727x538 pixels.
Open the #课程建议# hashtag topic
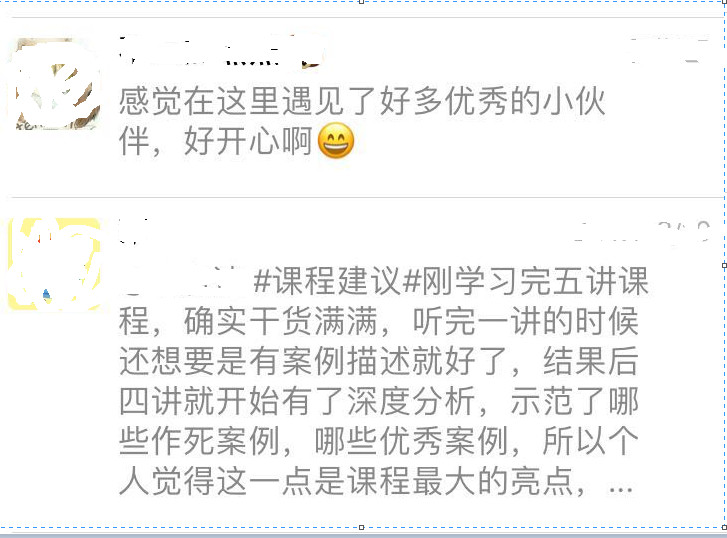pos(328,281)
